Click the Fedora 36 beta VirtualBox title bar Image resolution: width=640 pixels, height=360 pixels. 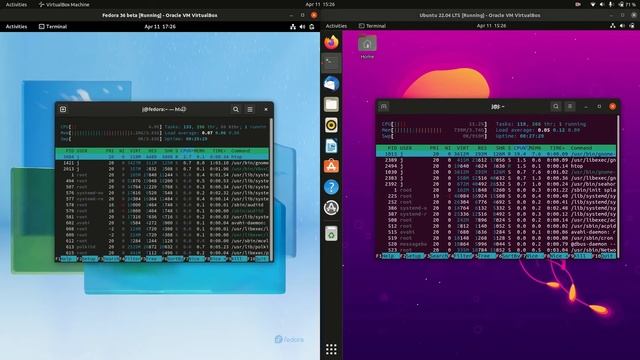pyautogui.click(x=160, y=15)
